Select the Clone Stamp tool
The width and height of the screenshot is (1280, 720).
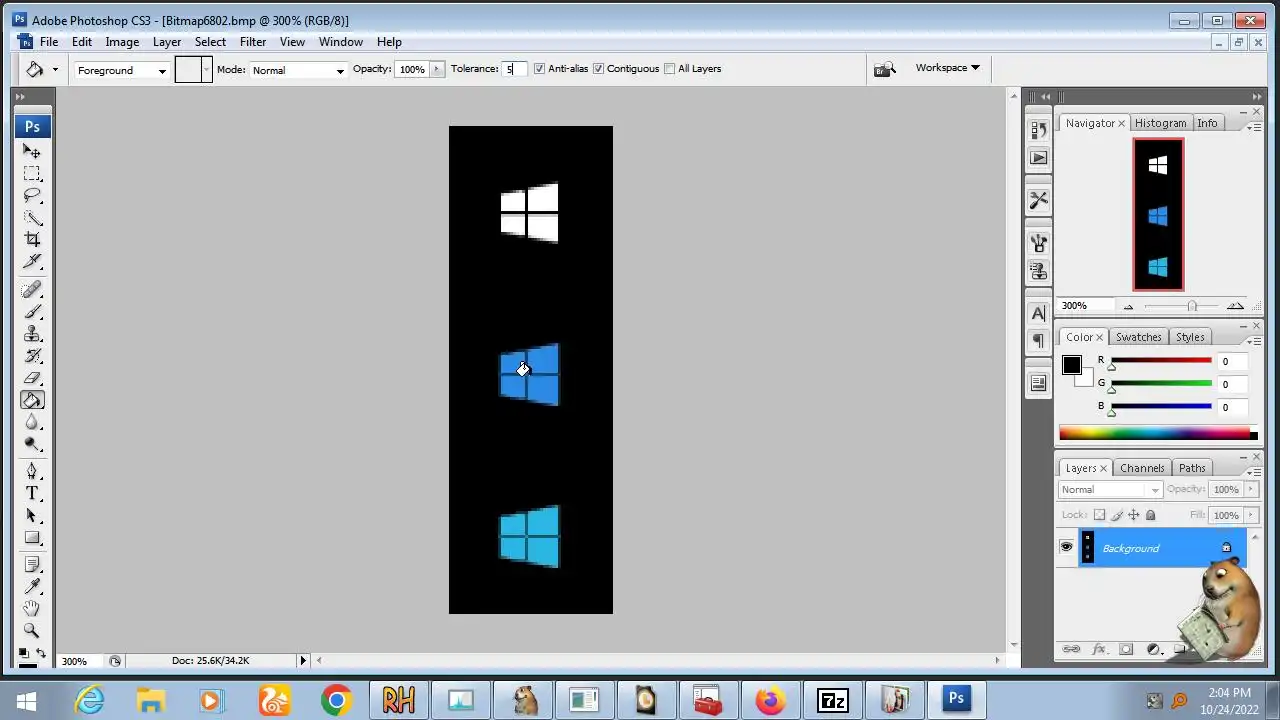tap(32, 334)
